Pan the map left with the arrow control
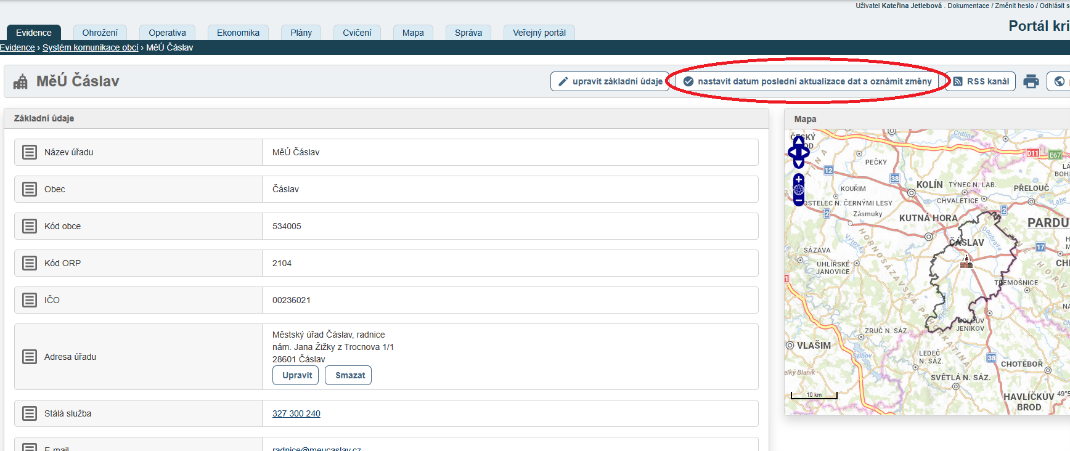1070x451 pixels. pos(790,153)
